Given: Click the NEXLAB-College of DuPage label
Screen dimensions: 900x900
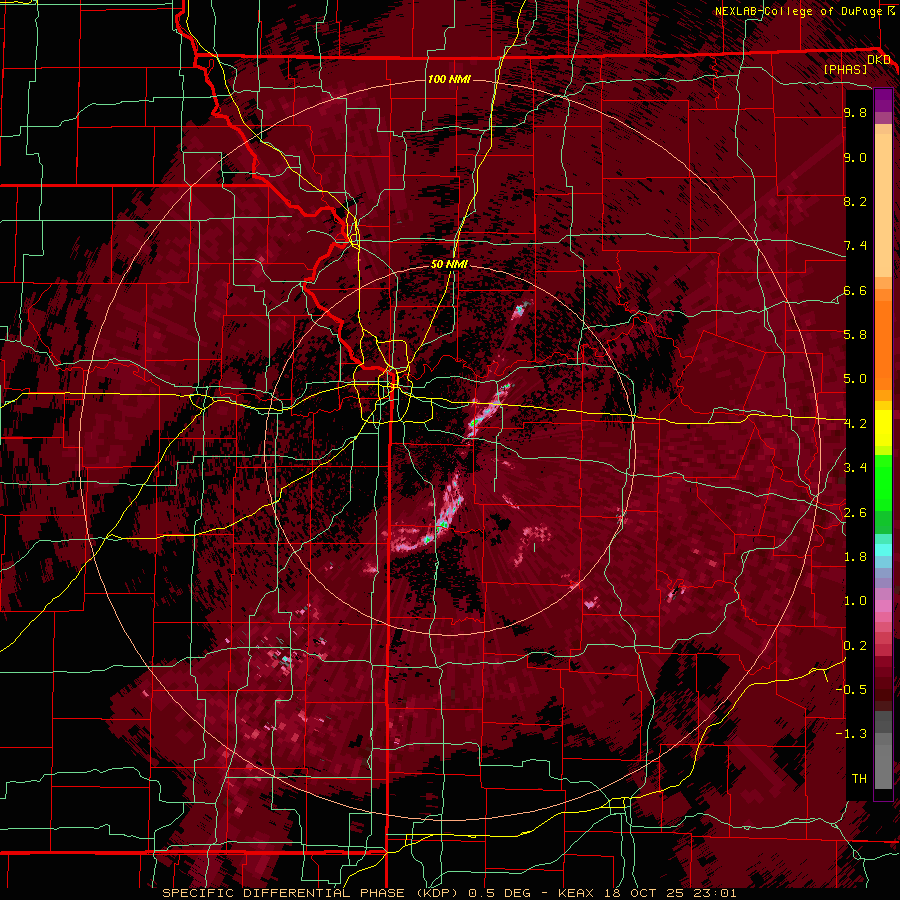Looking at the screenshot, I should [798, 11].
